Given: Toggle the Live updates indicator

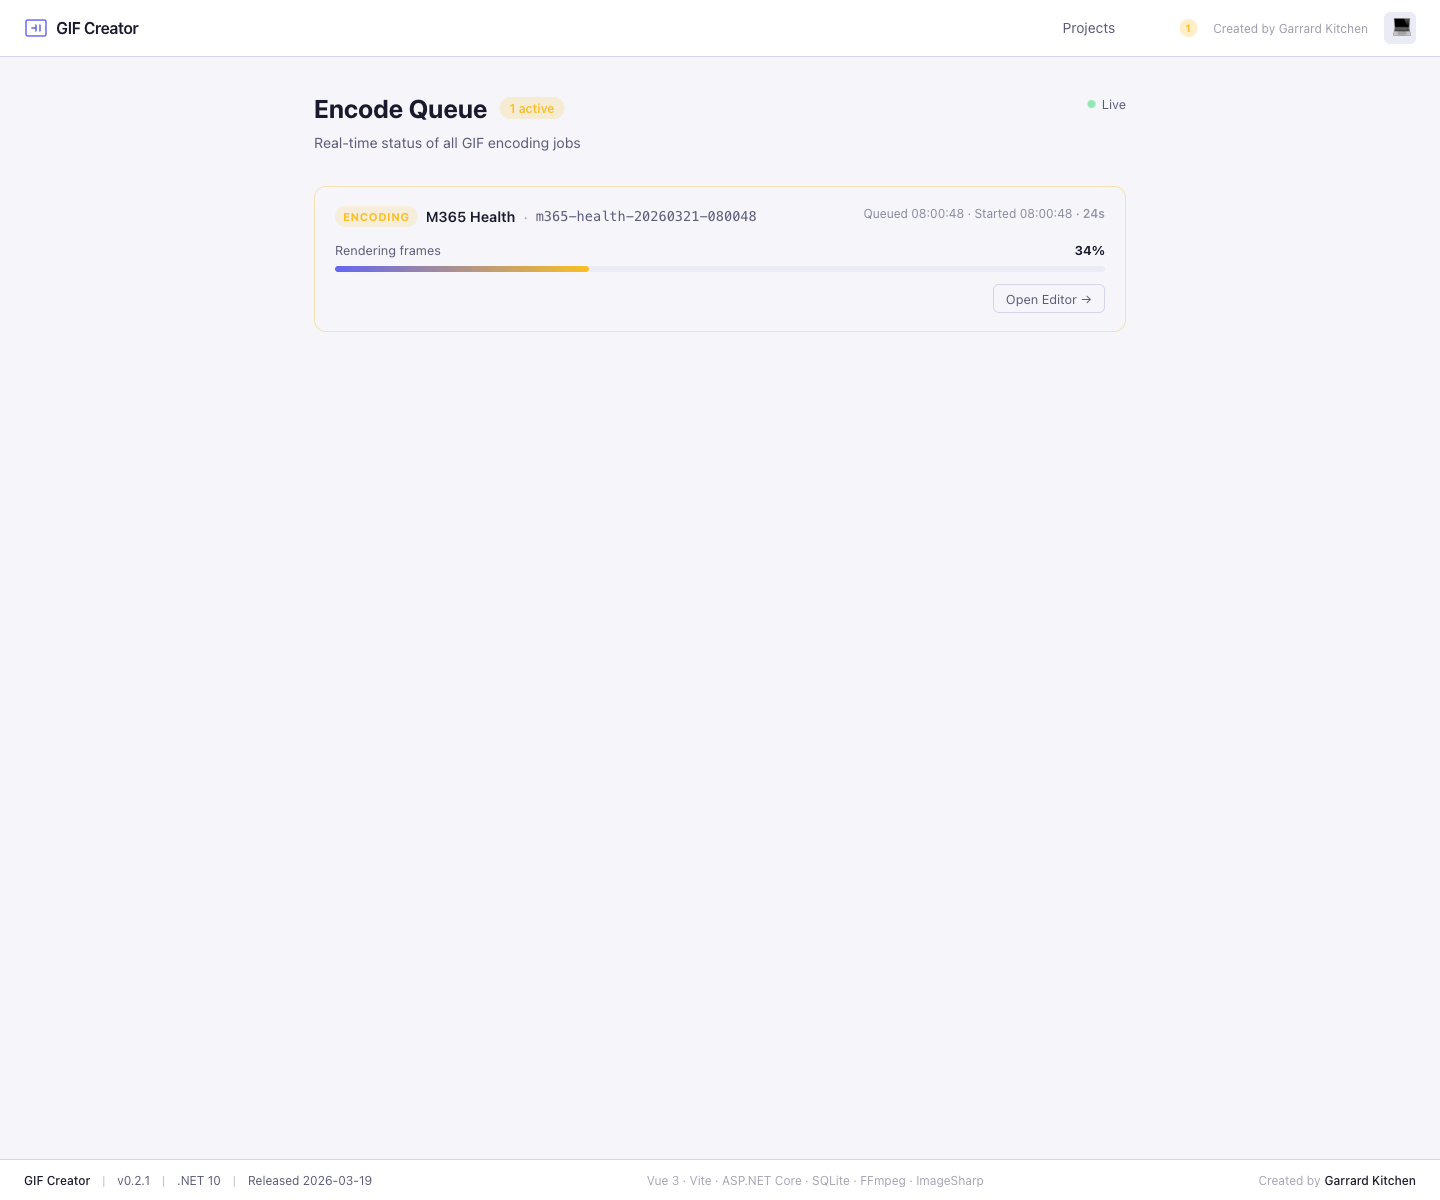Looking at the screenshot, I should click(1105, 104).
